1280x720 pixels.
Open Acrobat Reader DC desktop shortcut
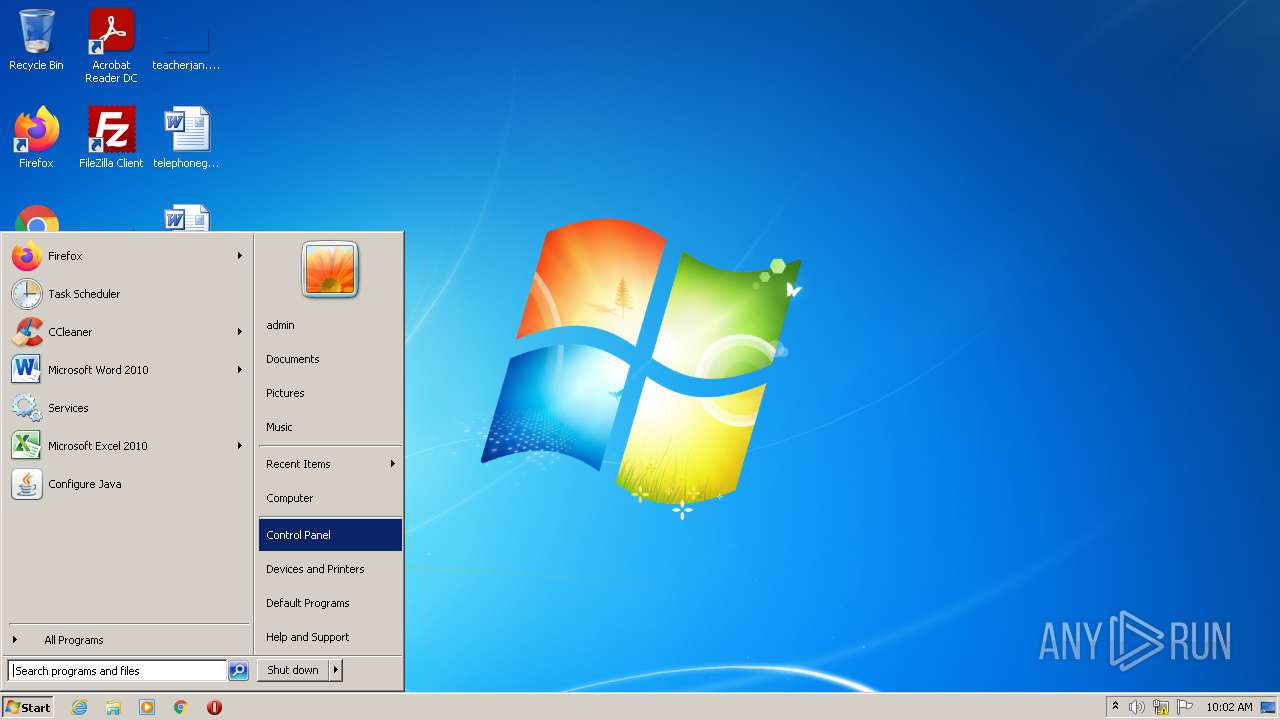(x=111, y=46)
